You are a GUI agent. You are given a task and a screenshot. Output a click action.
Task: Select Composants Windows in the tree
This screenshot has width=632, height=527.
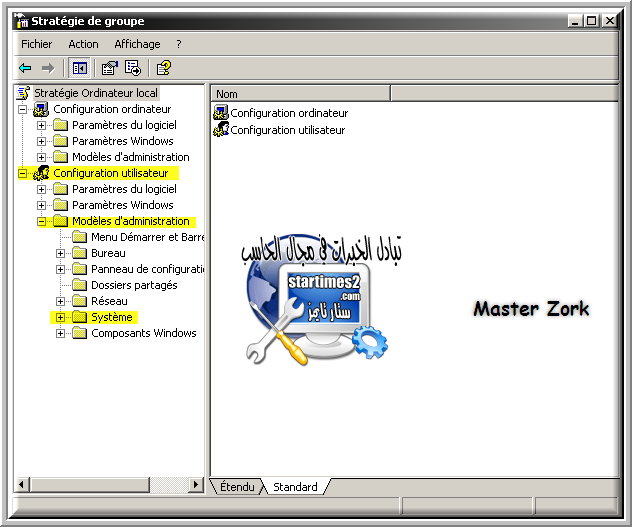tap(144, 333)
